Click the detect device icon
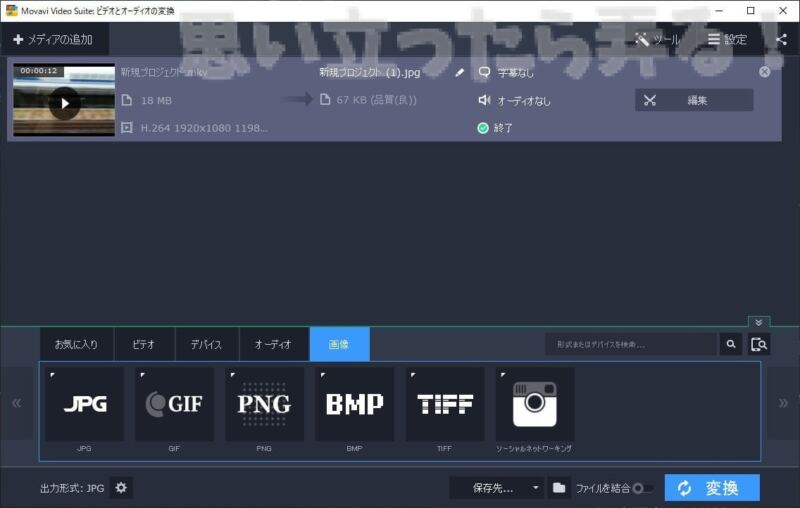Image resolution: width=800 pixels, height=508 pixels. tap(759, 344)
